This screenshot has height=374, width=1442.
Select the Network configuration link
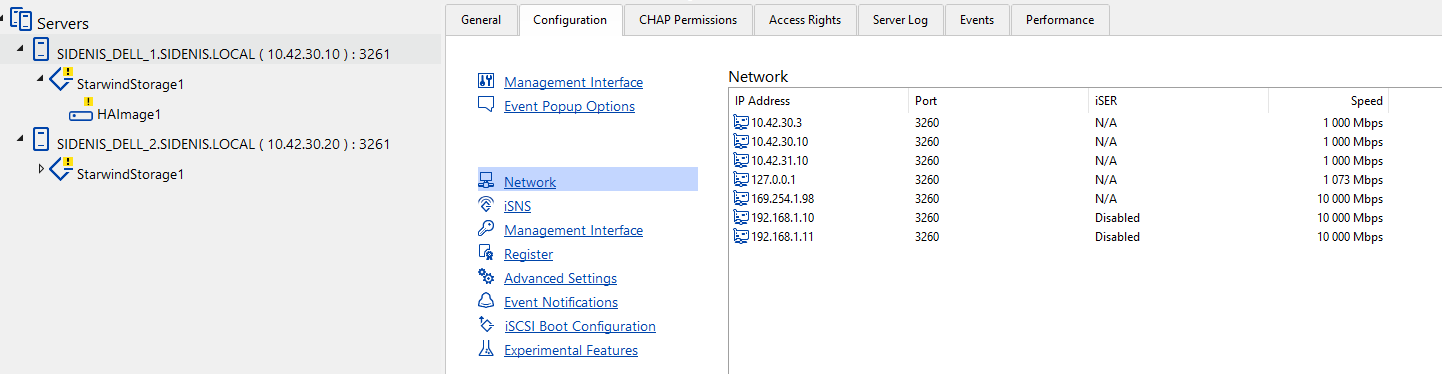pos(530,182)
